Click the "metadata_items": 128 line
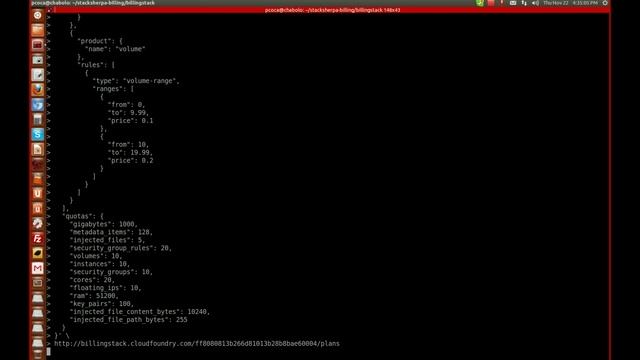This screenshot has height=360, width=640. [x=111, y=232]
